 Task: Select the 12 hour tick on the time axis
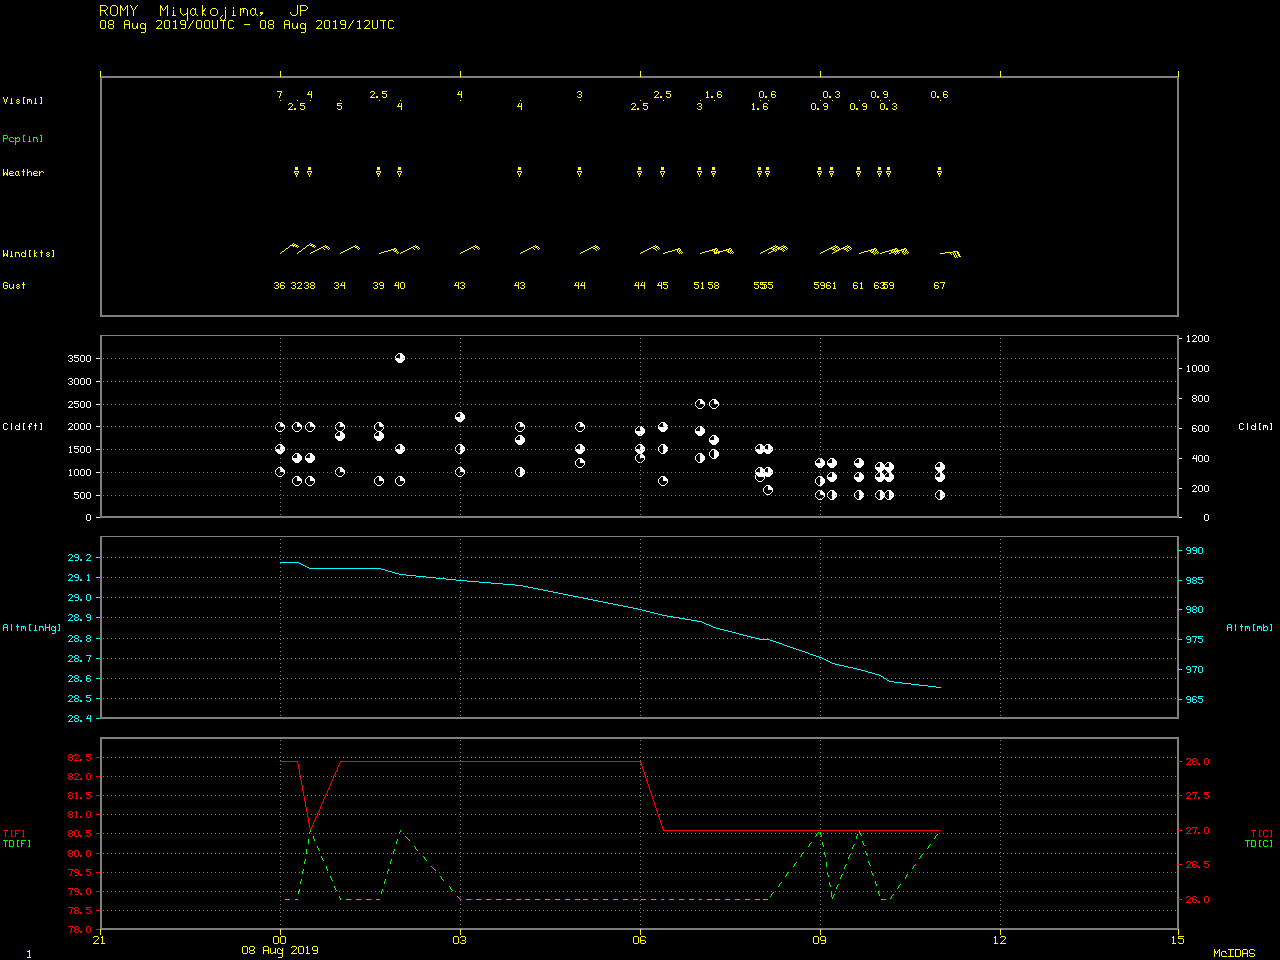(x=1000, y=939)
